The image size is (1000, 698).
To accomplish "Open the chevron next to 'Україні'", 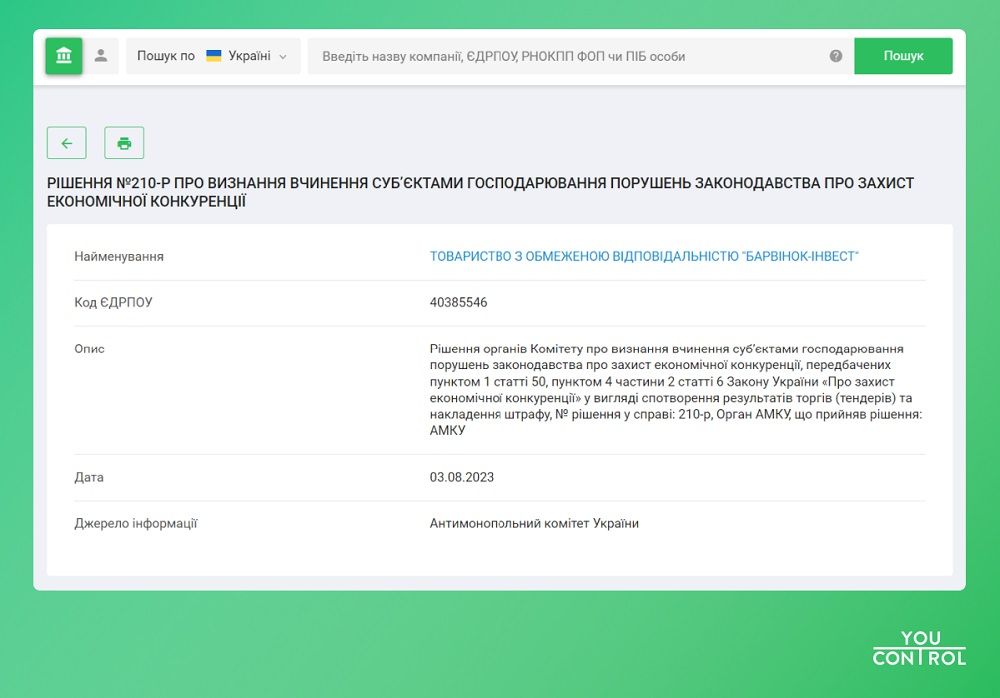I will point(282,57).
